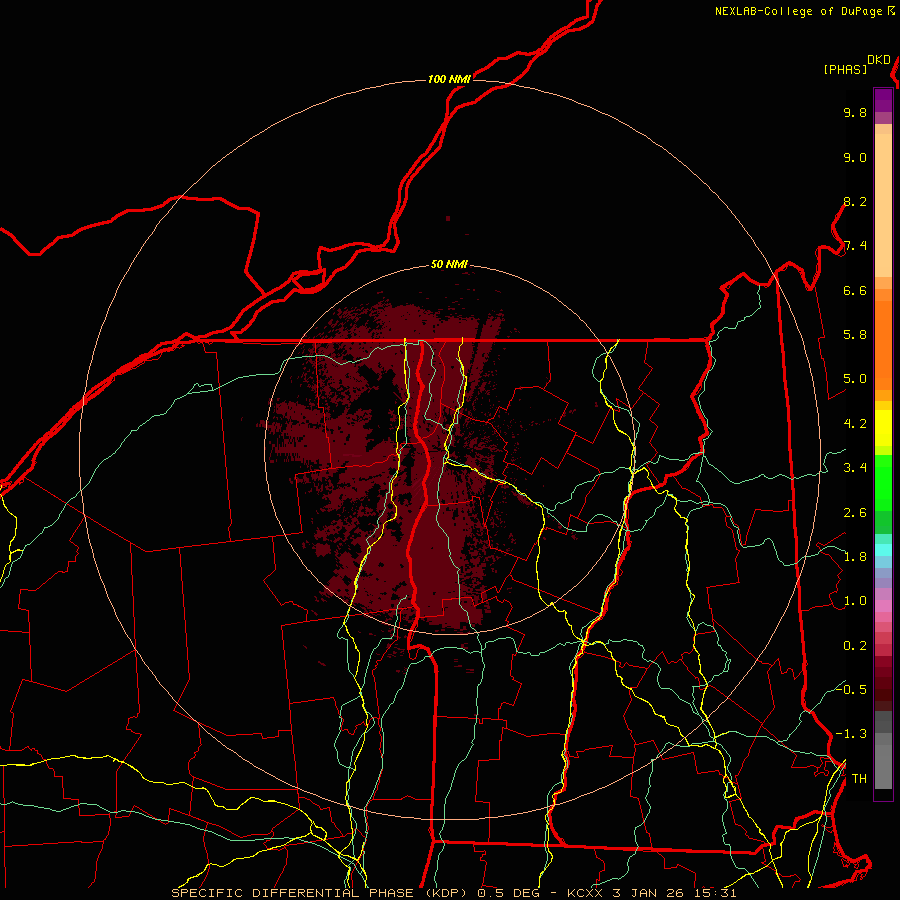The width and height of the screenshot is (900, 900).
Task: Click the 100 NMI range ring label
Action: click(449, 79)
